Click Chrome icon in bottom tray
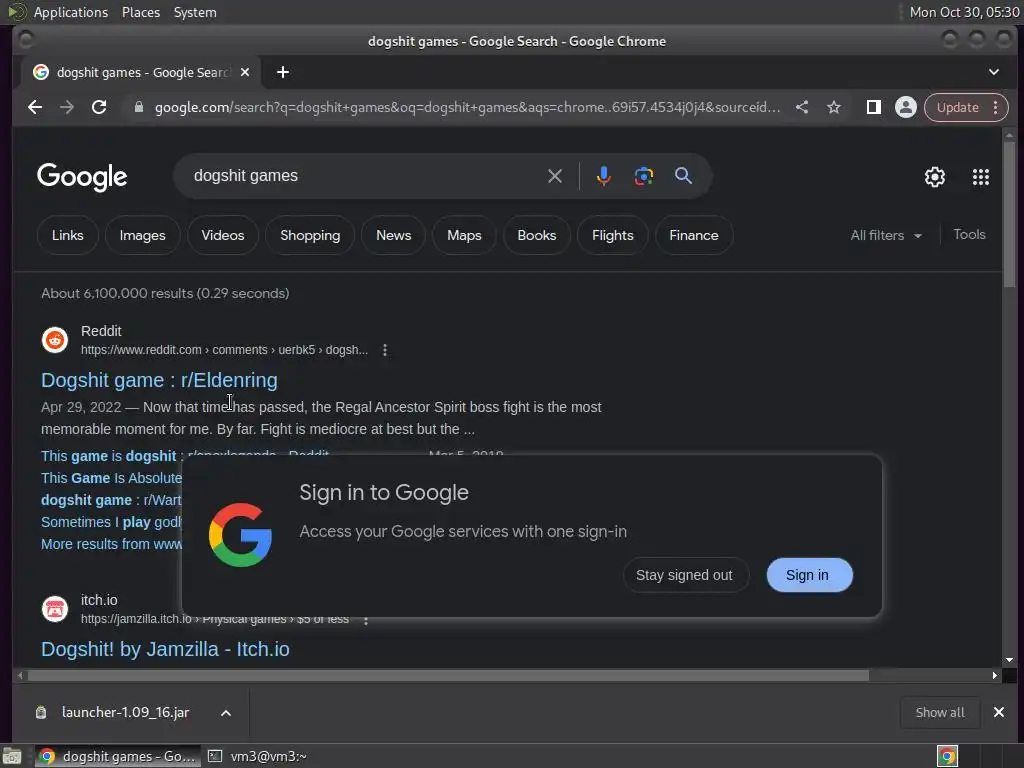1024x768 pixels. pyautogui.click(x=947, y=756)
